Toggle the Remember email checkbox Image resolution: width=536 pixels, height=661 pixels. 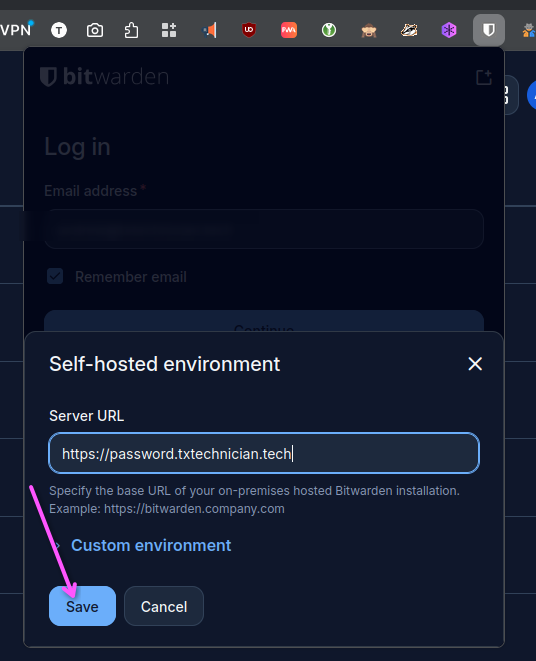[x=55, y=277]
